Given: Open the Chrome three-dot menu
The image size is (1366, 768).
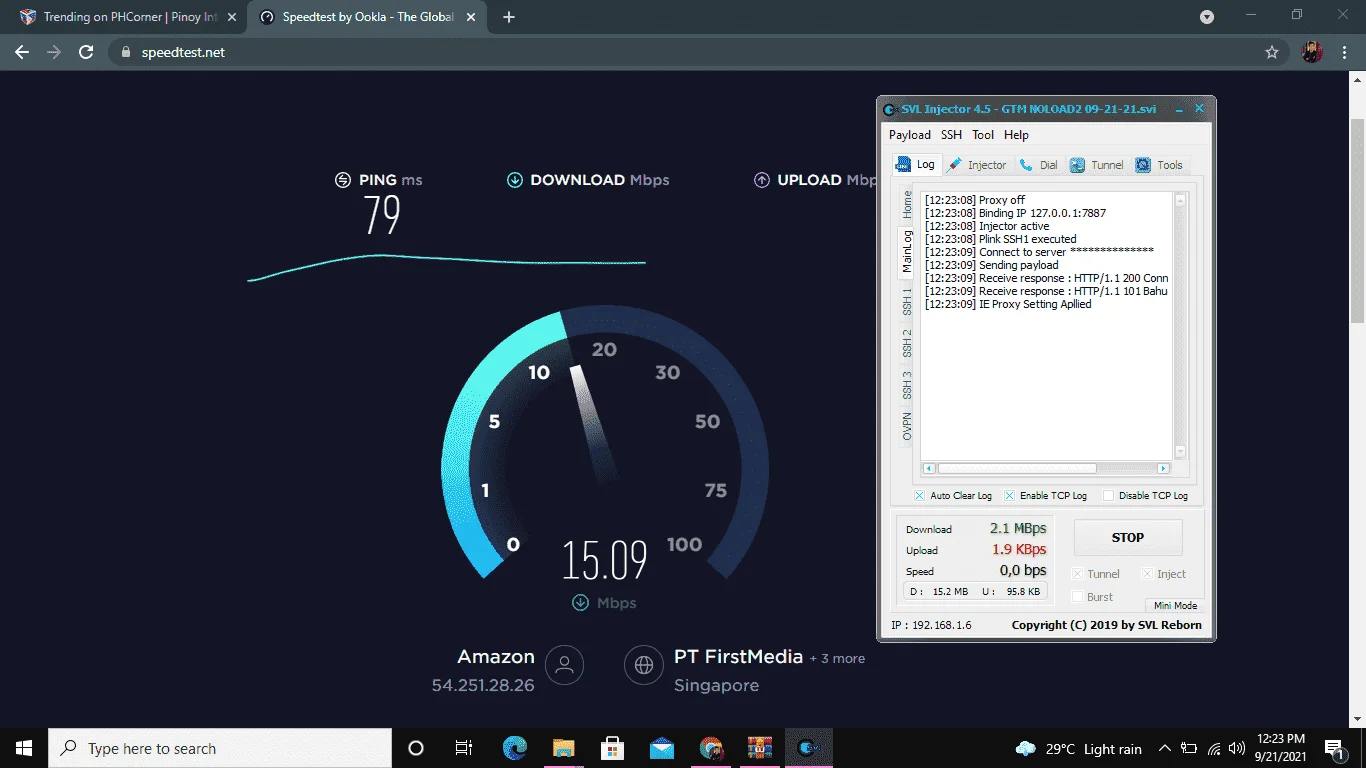Looking at the screenshot, I should (x=1345, y=52).
